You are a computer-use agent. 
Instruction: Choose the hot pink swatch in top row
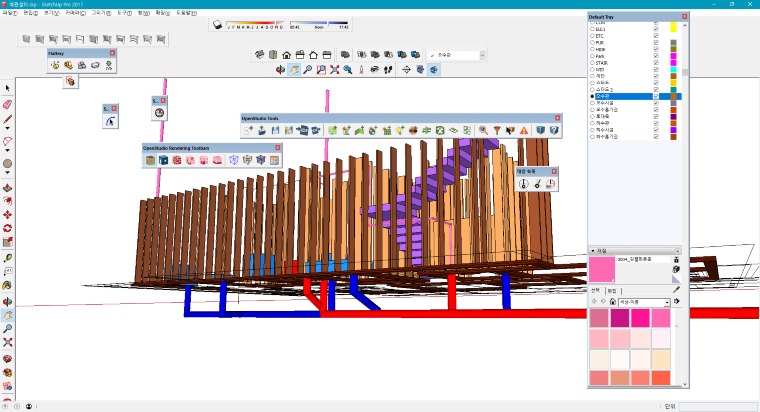click(638, 318)
